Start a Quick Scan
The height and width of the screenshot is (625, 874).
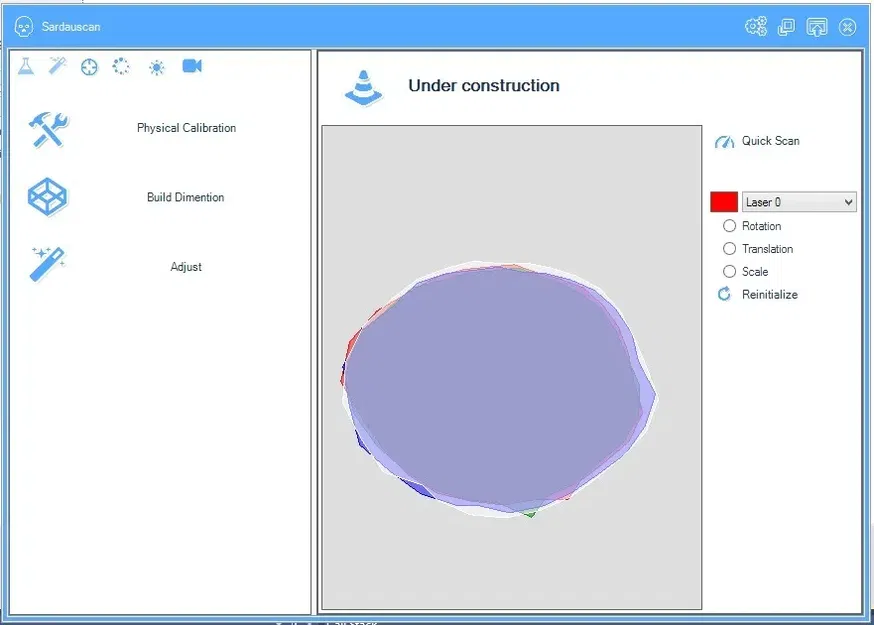click(757, 141)
